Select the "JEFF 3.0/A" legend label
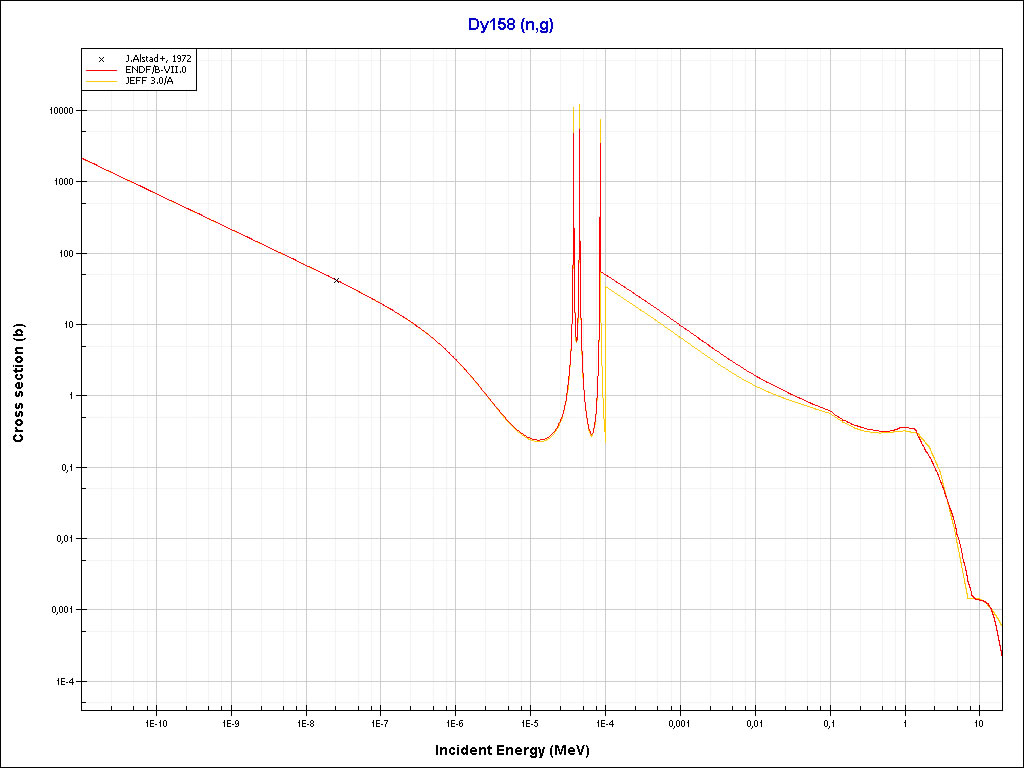The height and width of the screenshot is (768, 1024). pyautogui.click(x=150, y=82)
